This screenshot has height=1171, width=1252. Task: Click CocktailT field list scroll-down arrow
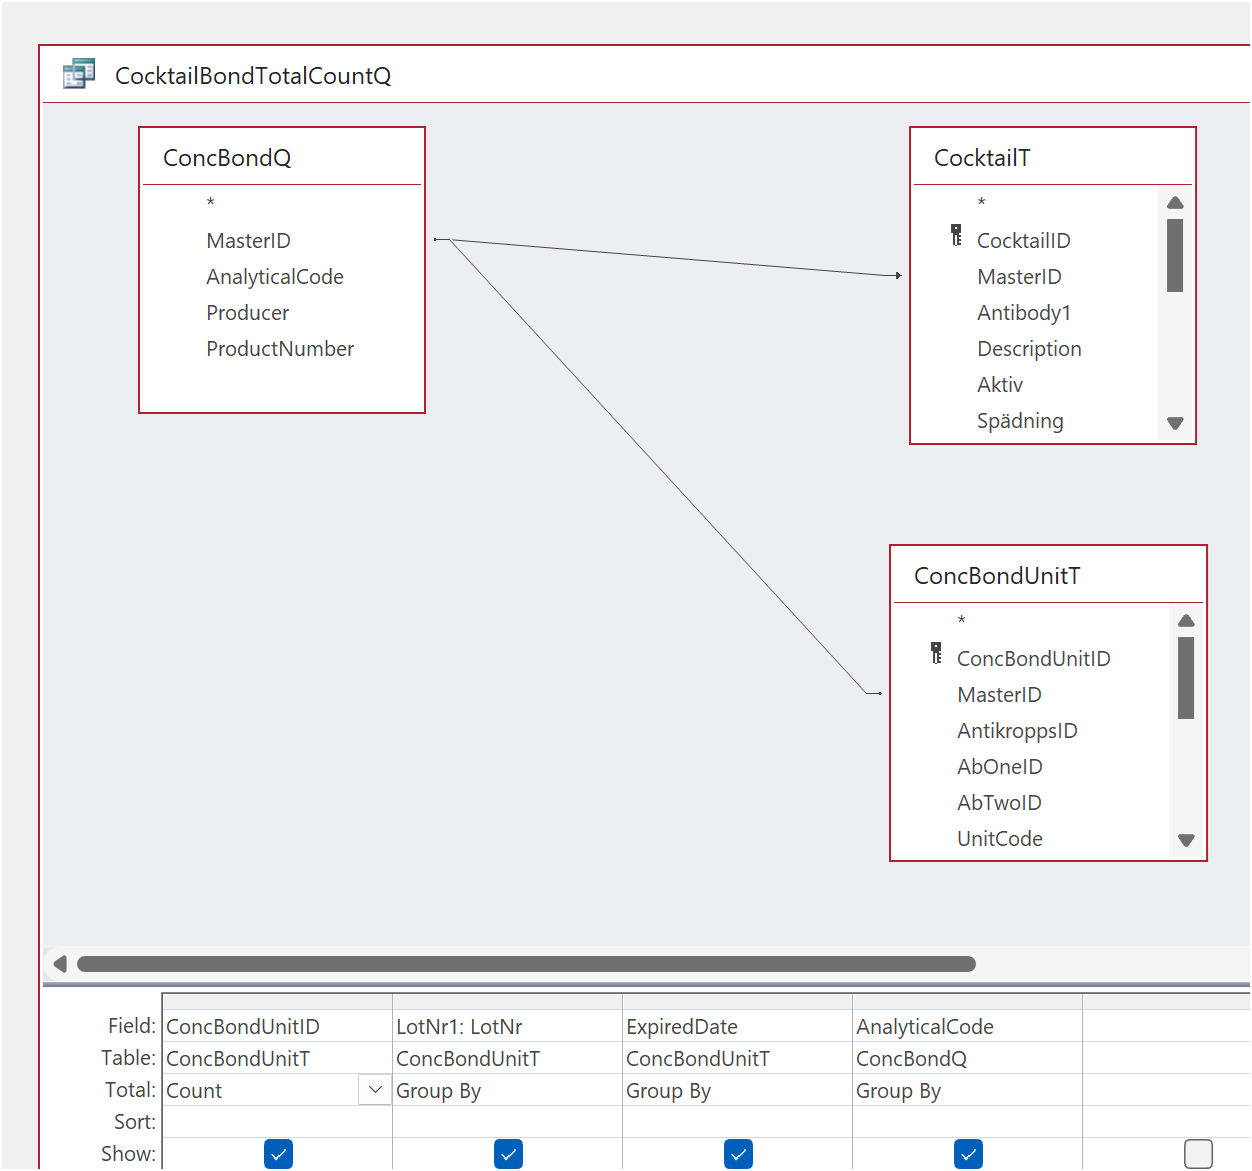pos(1175,423)
